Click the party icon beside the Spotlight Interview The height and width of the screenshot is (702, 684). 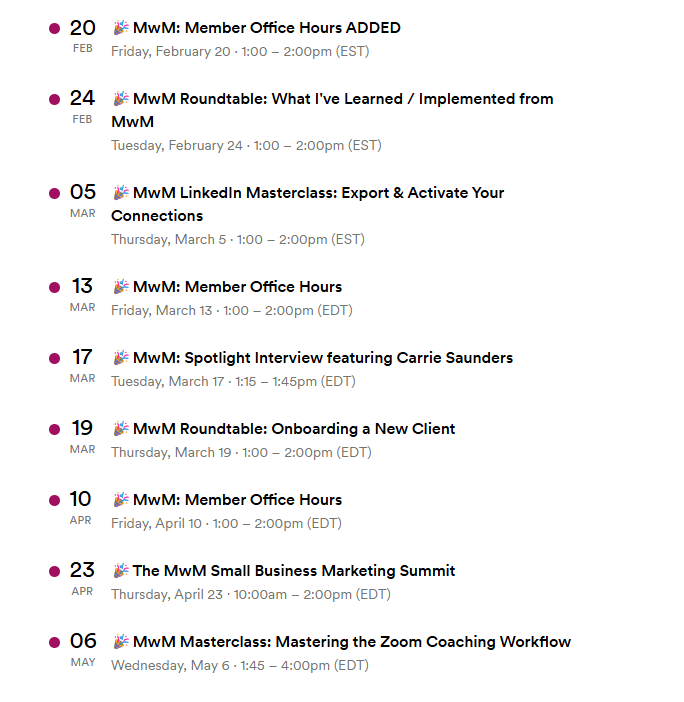point(120,358)
